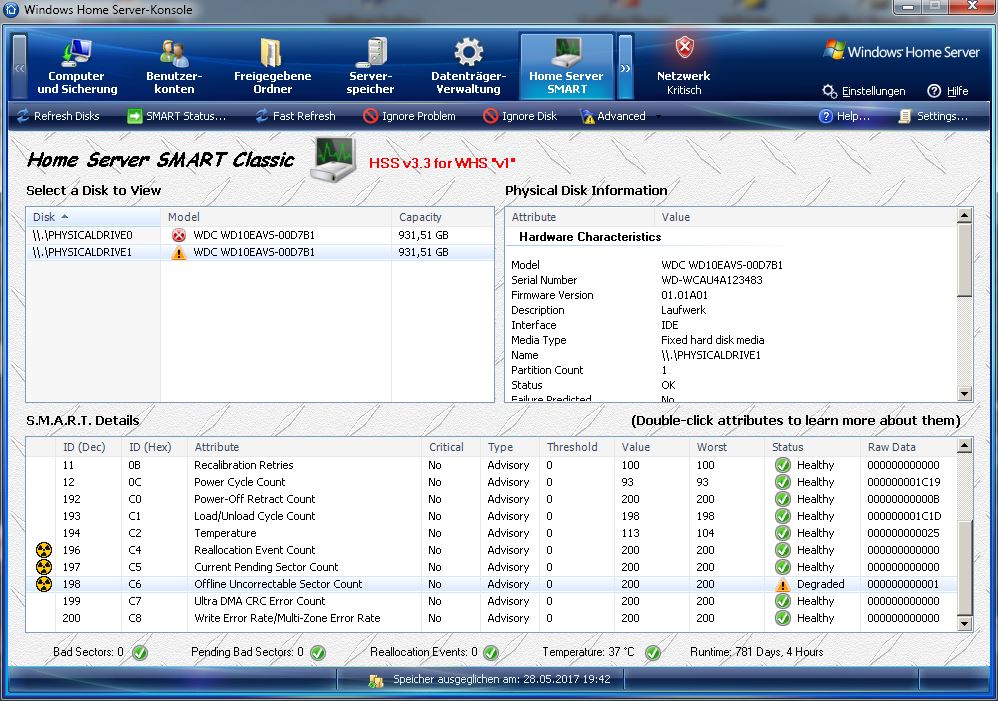998x701 pixels.
Task: Click scroll up arrow in Physical Disk Information
Action: [x=964, y=216]
